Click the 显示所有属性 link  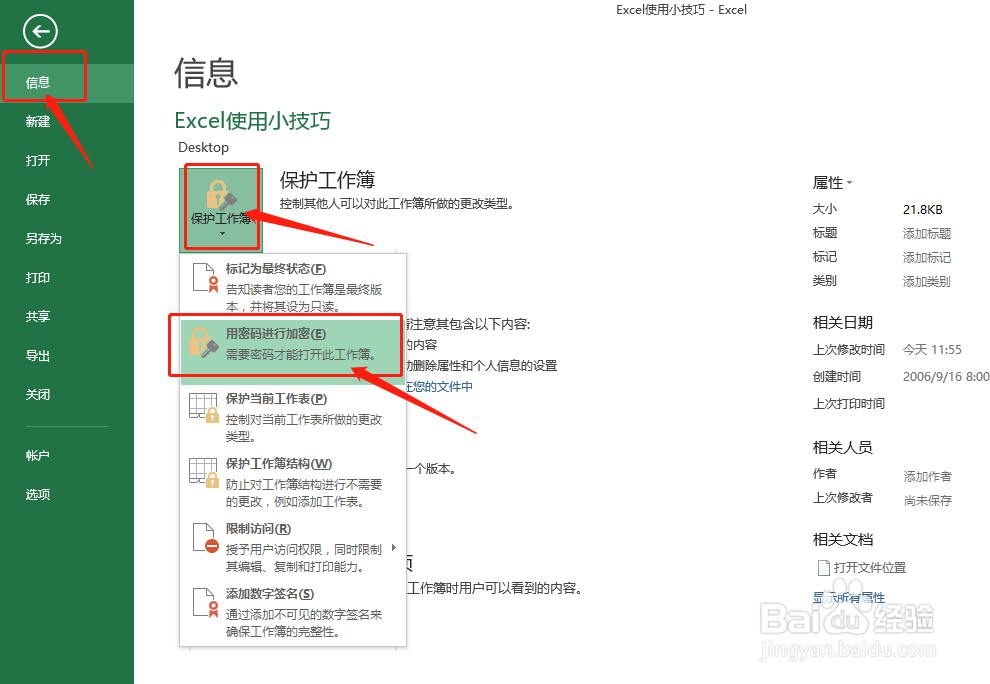click(848, 596)
